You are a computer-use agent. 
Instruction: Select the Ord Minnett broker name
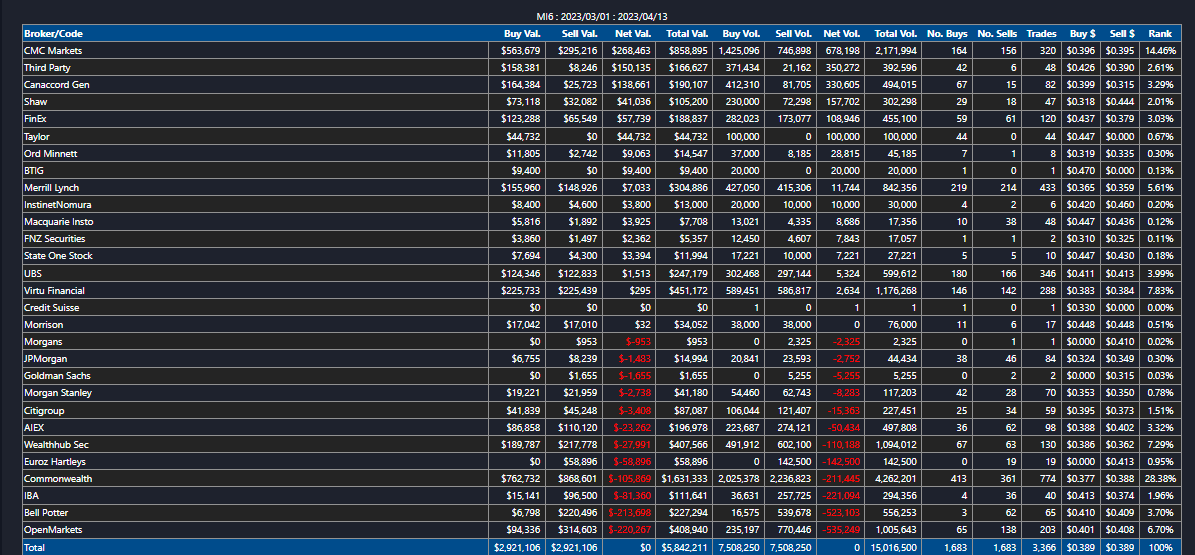tap(50, 153)
